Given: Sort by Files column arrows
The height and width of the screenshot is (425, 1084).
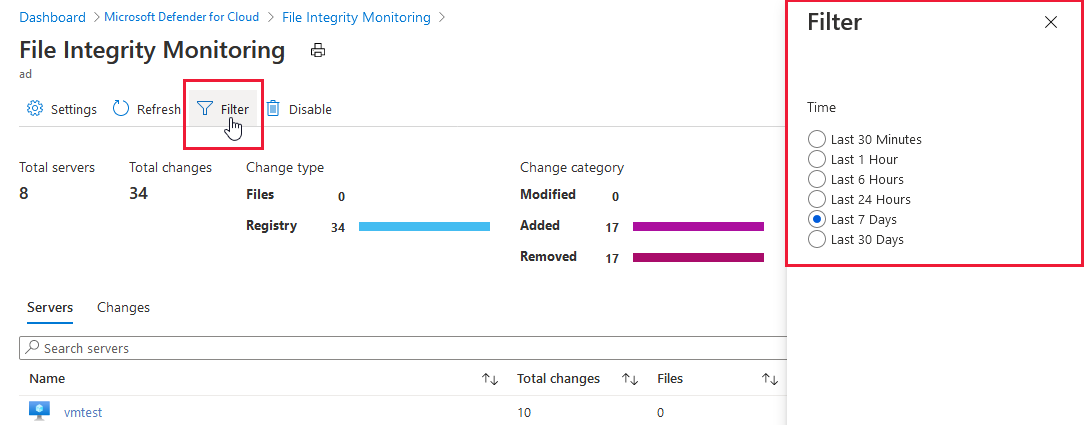Looking at the screenshot, I should click(770, 379).
